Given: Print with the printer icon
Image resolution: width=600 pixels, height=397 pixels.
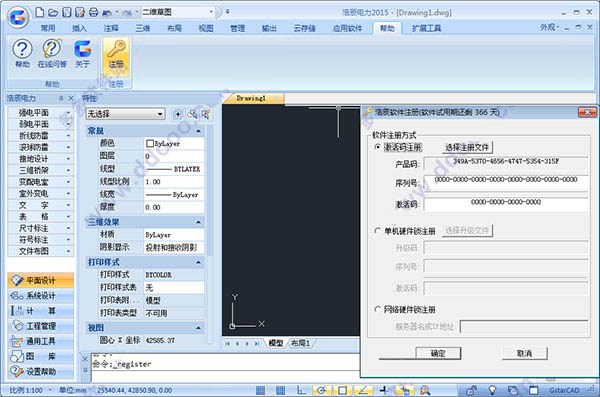Looking at the screenshot, I should [93, 13].
